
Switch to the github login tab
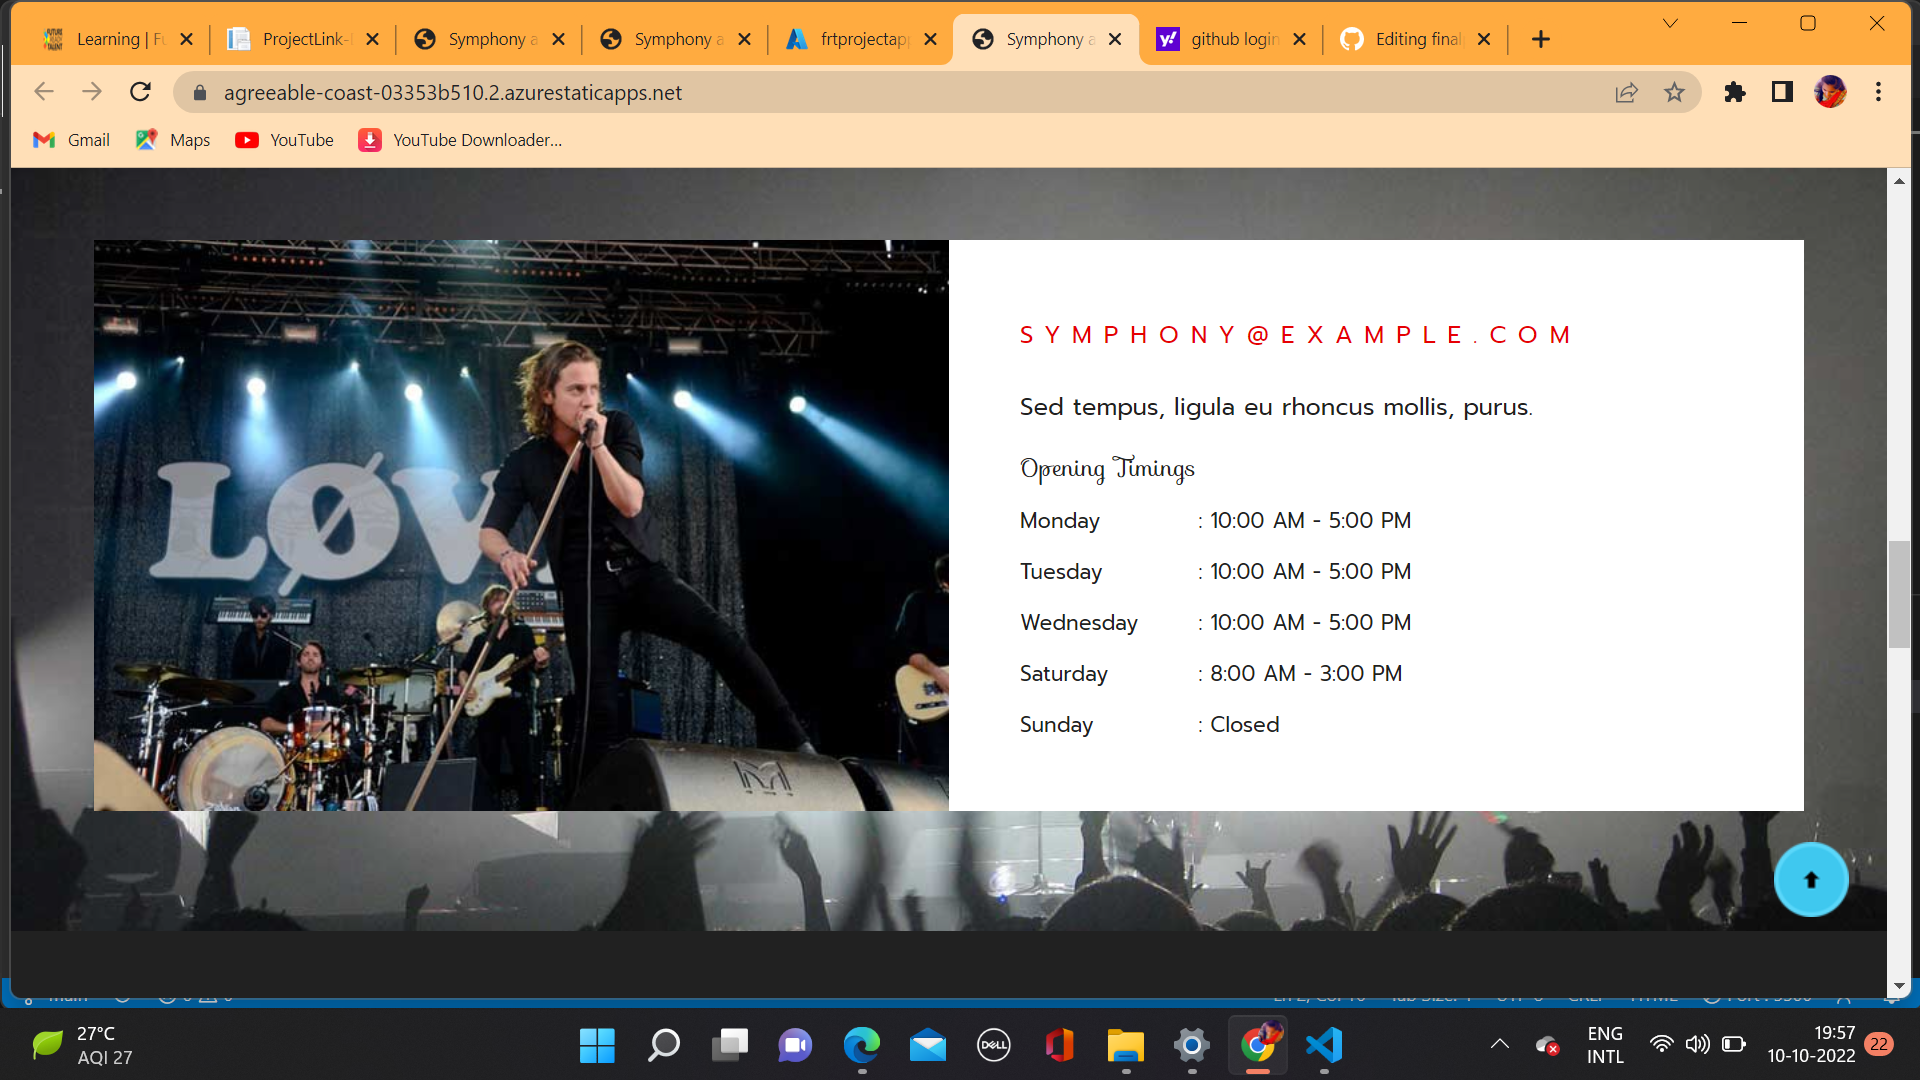click(x=1232, y=39)
